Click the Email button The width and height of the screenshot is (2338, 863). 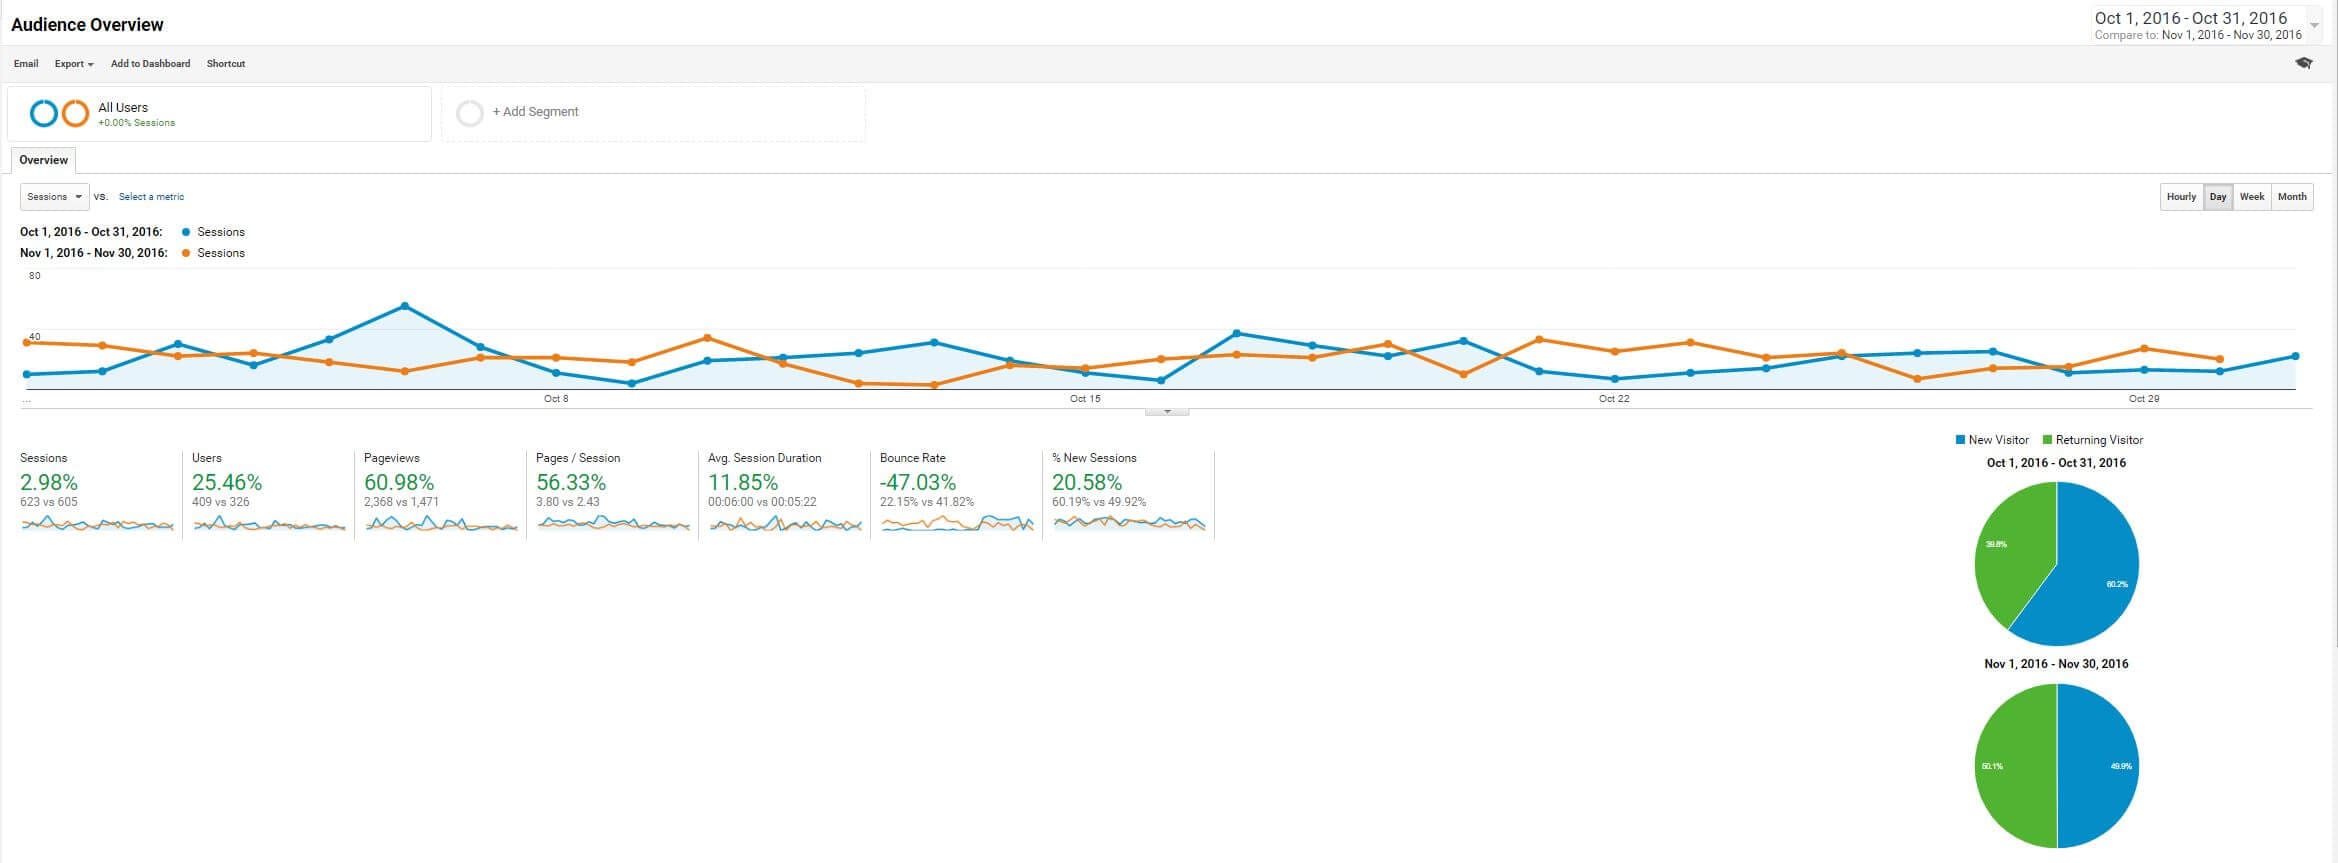coord(26,64)
